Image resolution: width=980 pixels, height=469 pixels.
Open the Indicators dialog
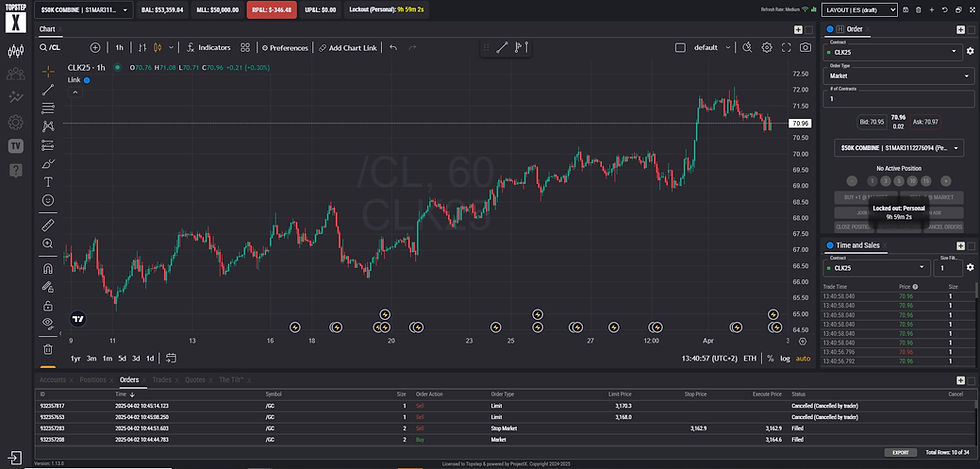click(209, 48)
